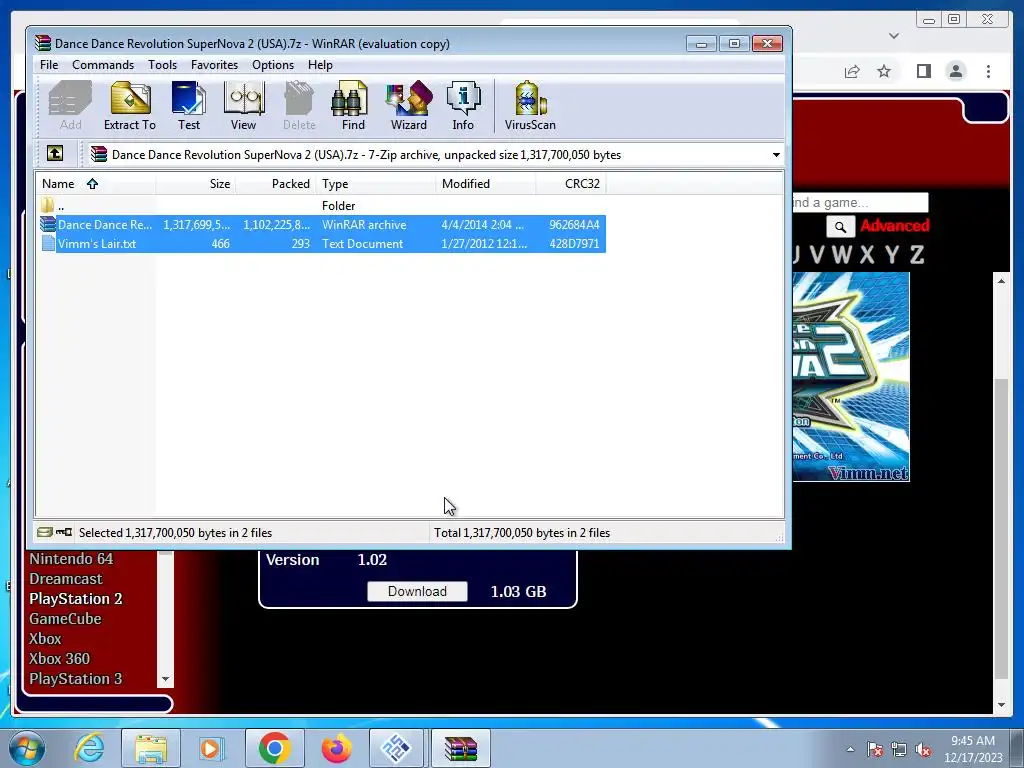Switch to WinRAR taskbar button
Viewport: 1024px width, 768px height.
coord(461,748)
